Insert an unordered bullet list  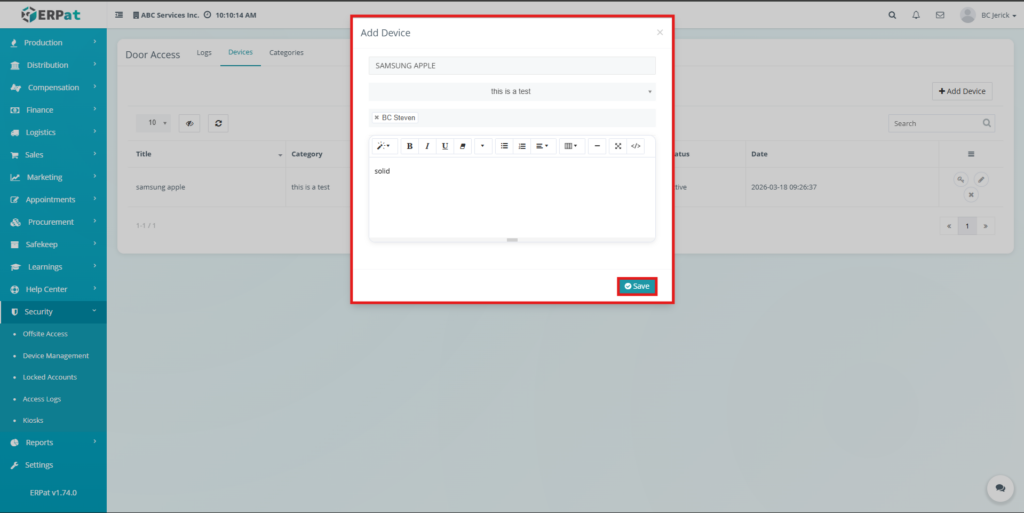[x=504, y=146]
